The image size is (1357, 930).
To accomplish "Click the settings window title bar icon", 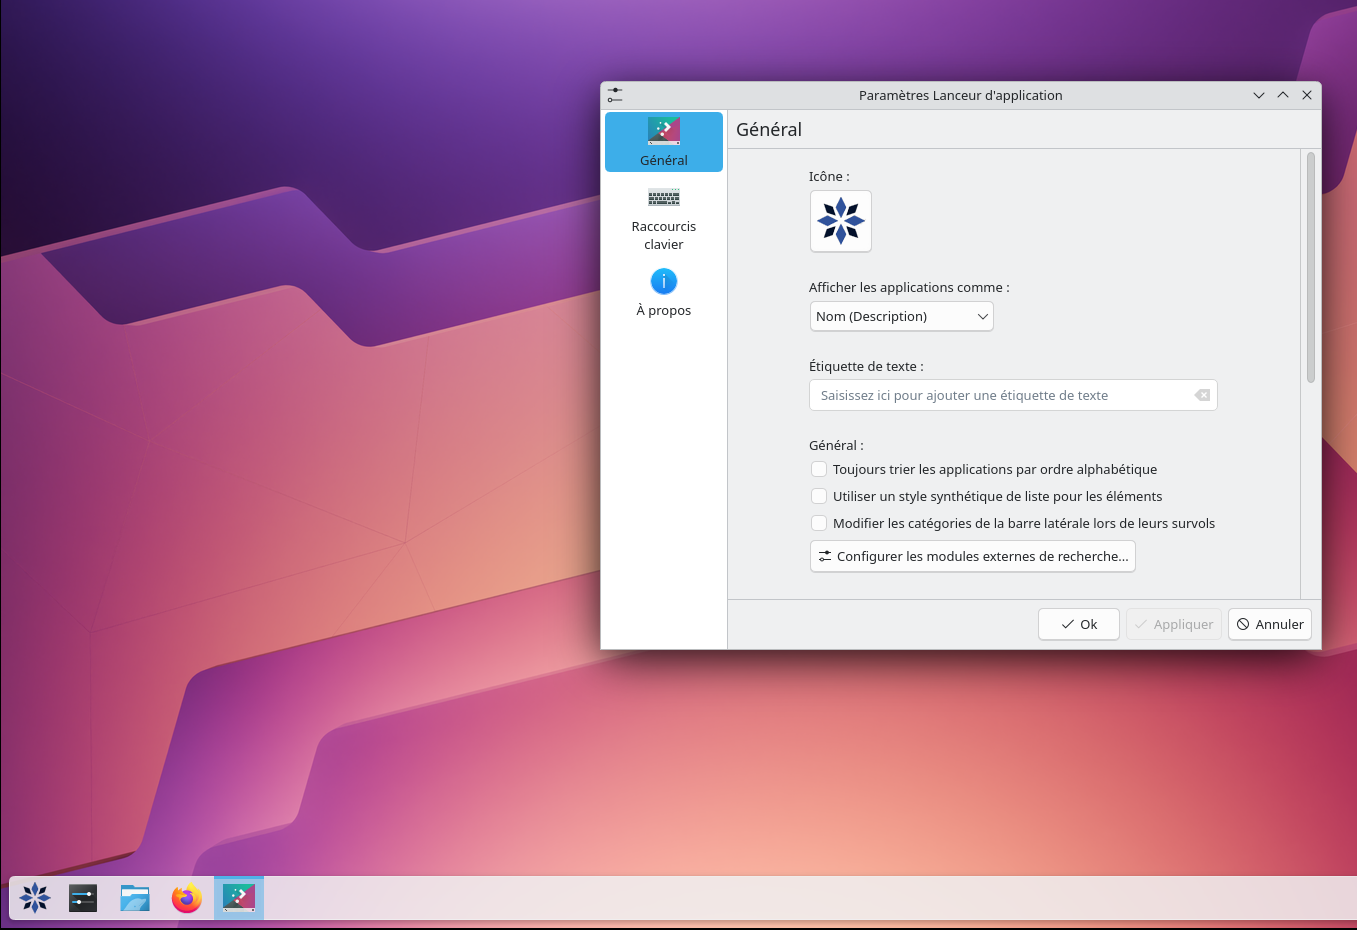I will pyautogui.click(x=615, y=95).
